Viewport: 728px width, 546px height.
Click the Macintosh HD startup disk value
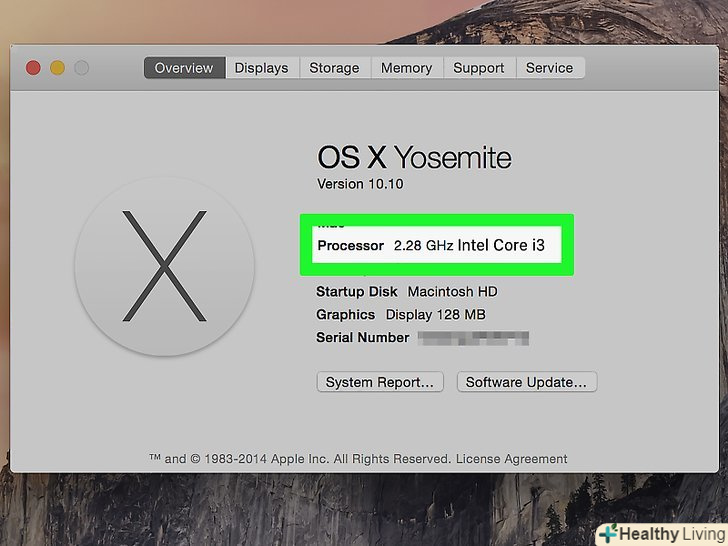click(453, 292)
